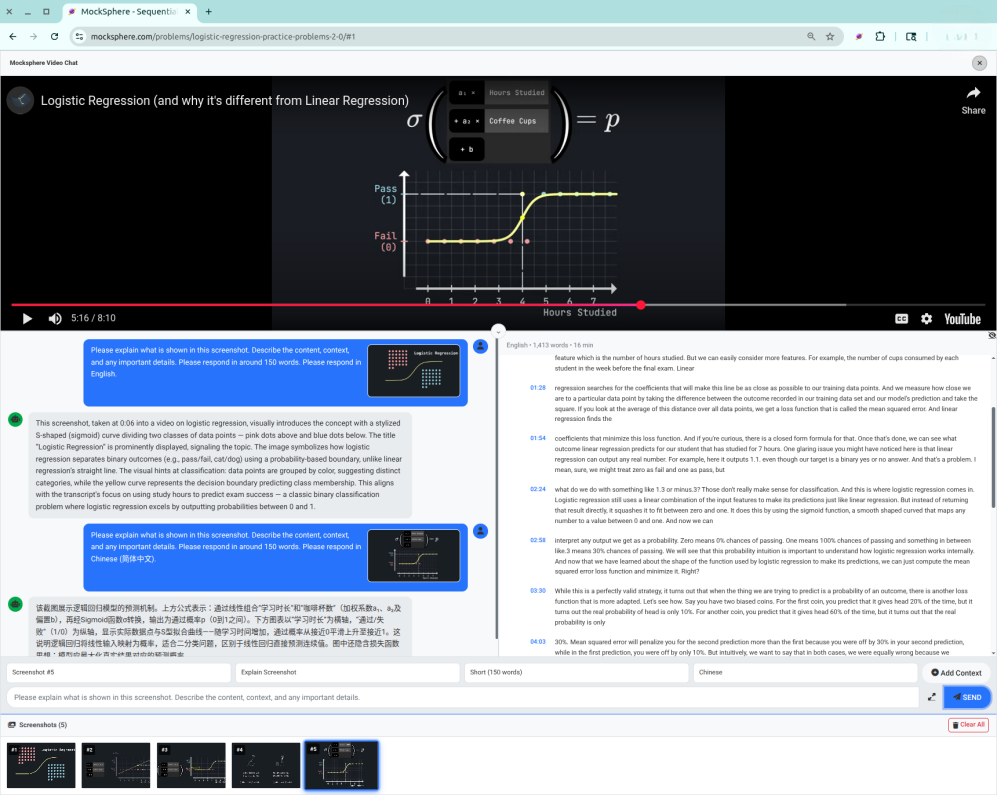997x795 pixels.
Task: Hide the transcript using the eye icon
Action: tap(991, 335)
